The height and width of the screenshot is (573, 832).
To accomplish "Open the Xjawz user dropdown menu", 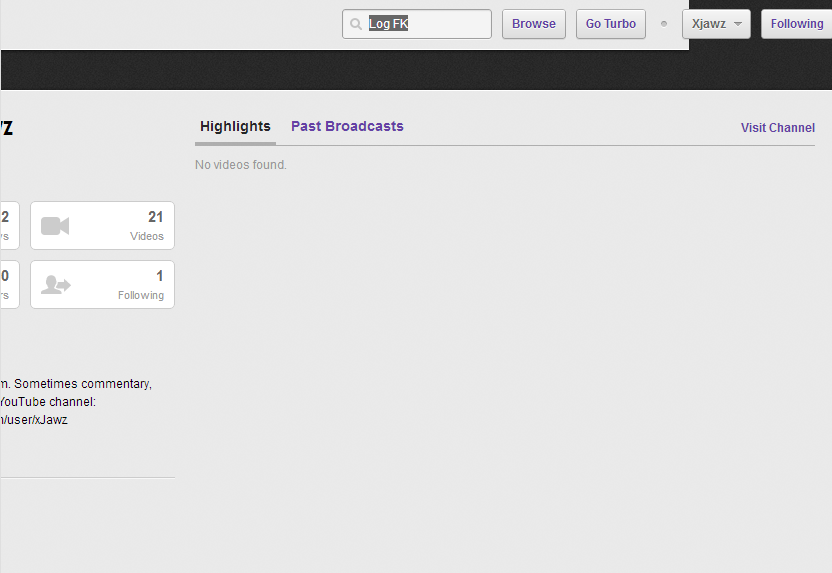I will coord(716,24).
